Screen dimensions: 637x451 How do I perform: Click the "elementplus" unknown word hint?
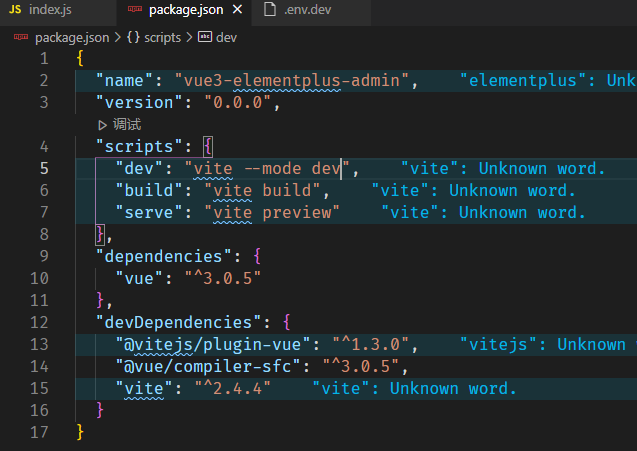tap(548, 80)
